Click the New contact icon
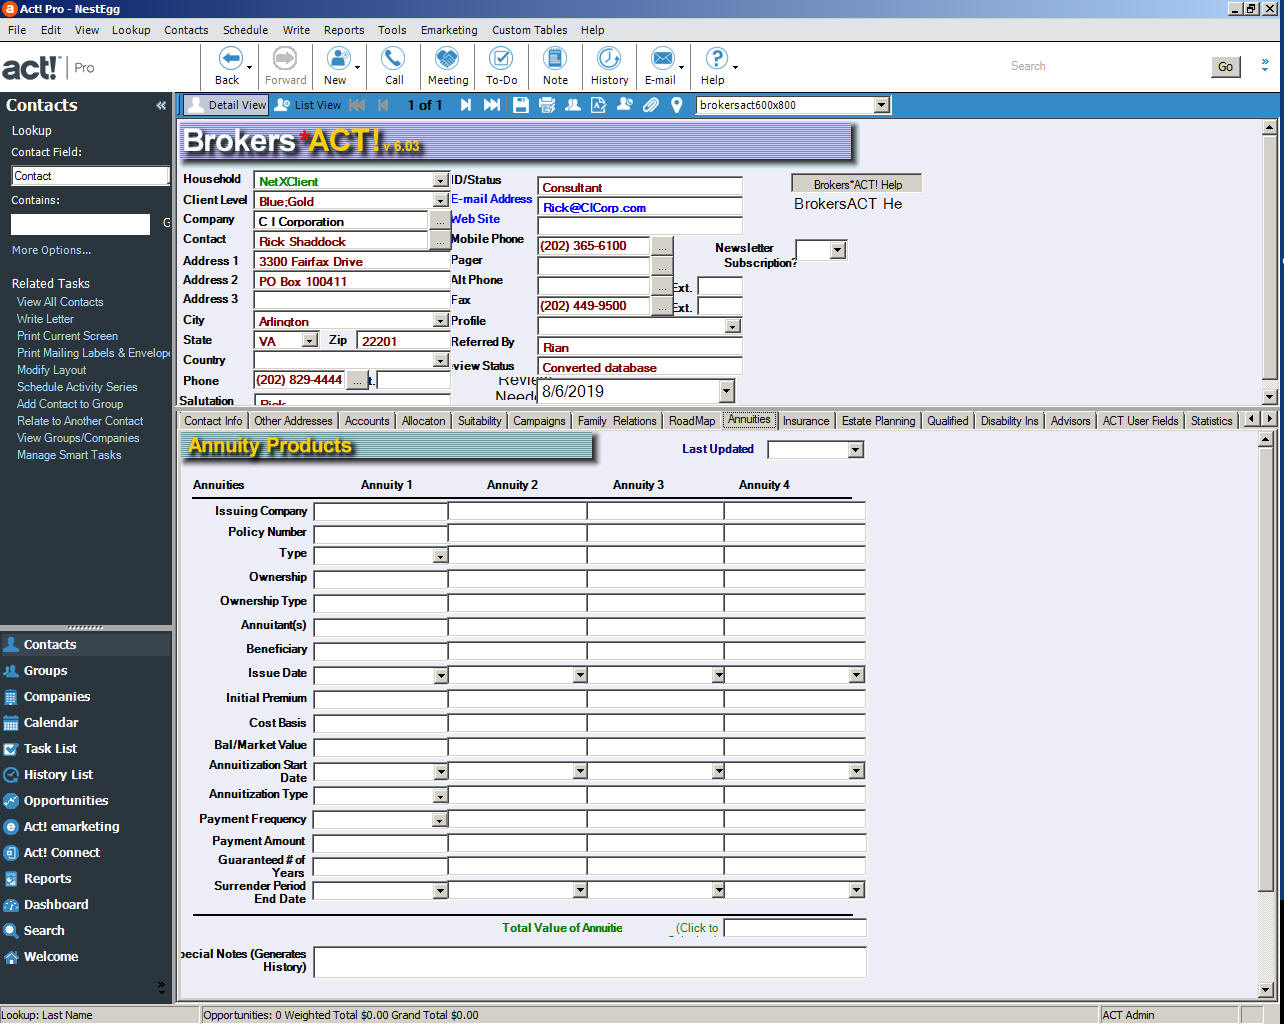 pos(339,59)
